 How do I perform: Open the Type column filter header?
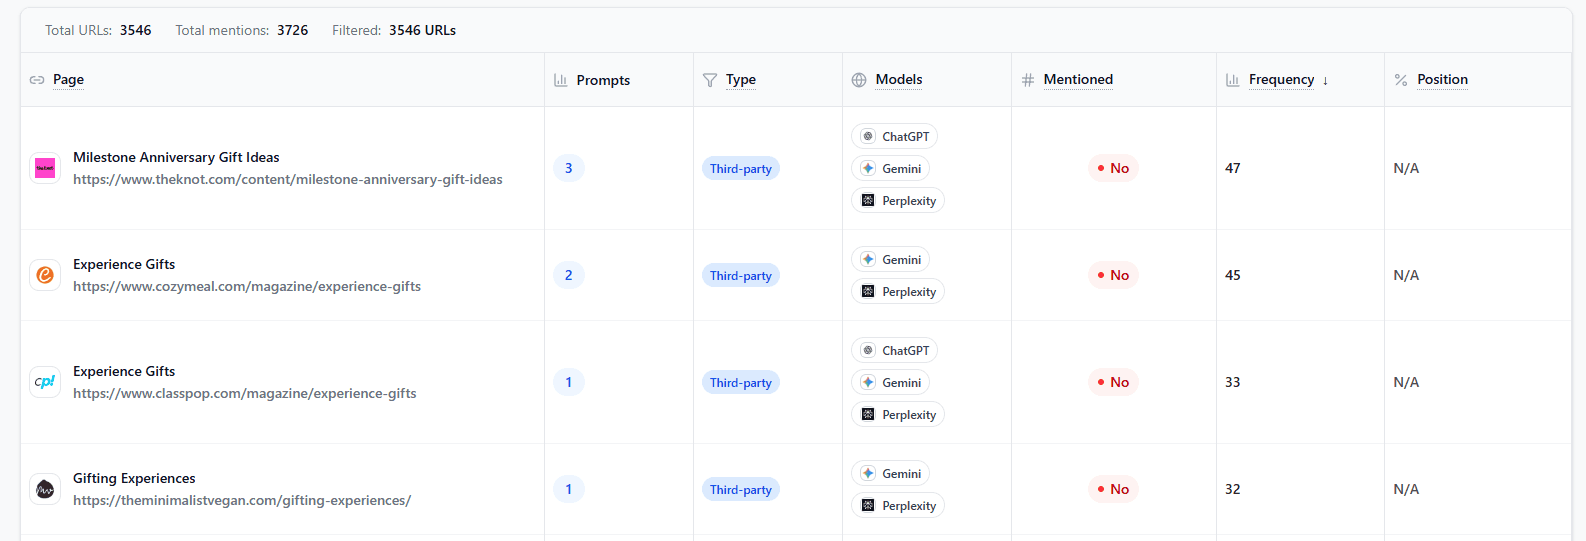tap(741, 80)
